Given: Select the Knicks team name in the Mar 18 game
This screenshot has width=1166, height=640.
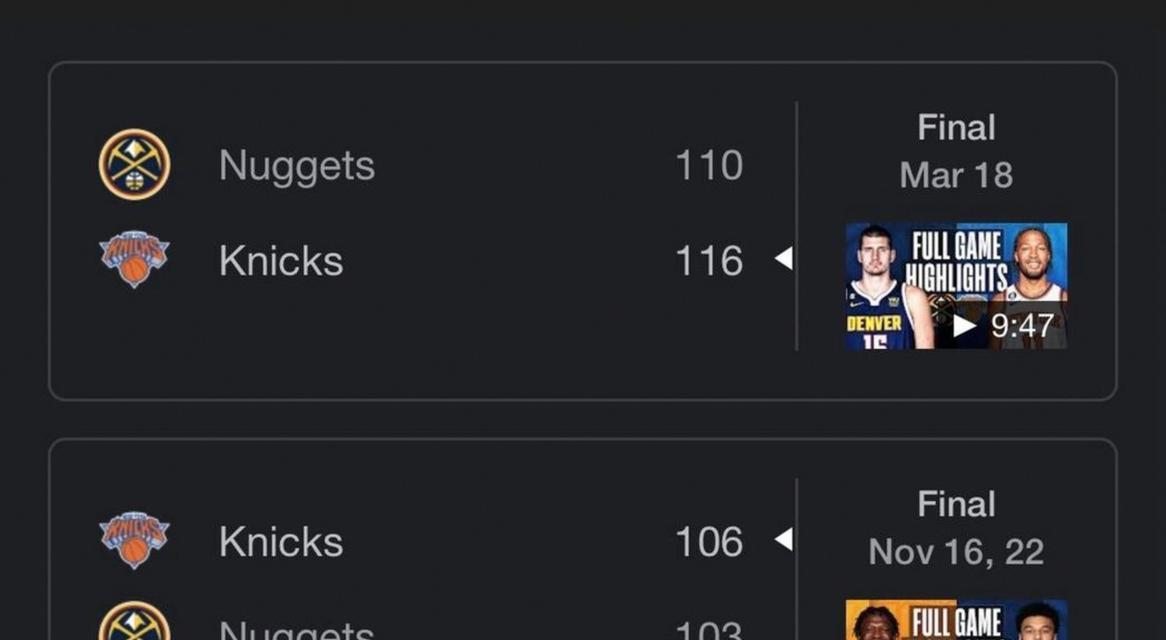Looking at the screenshot, I should click(x=281, y=261).
